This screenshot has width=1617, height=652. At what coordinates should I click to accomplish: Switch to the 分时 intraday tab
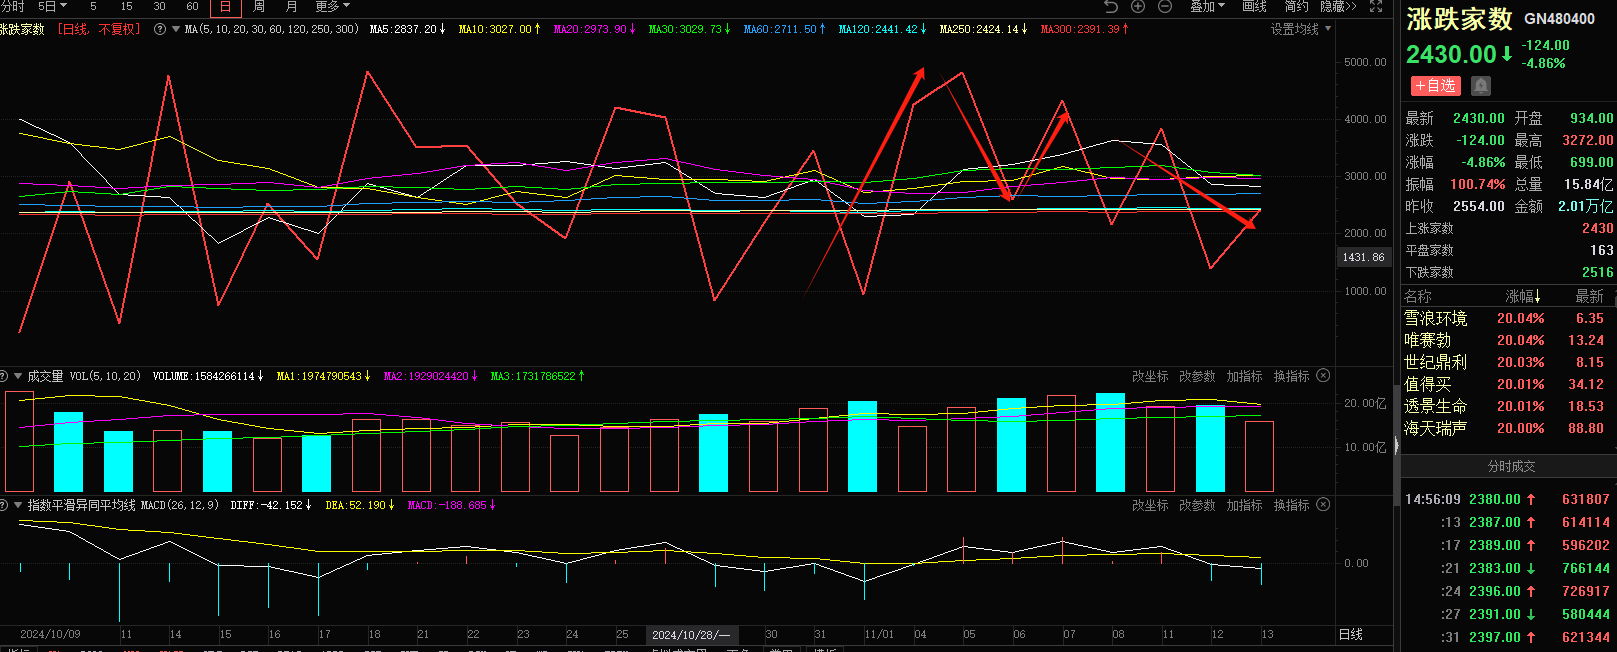[12, 6]
